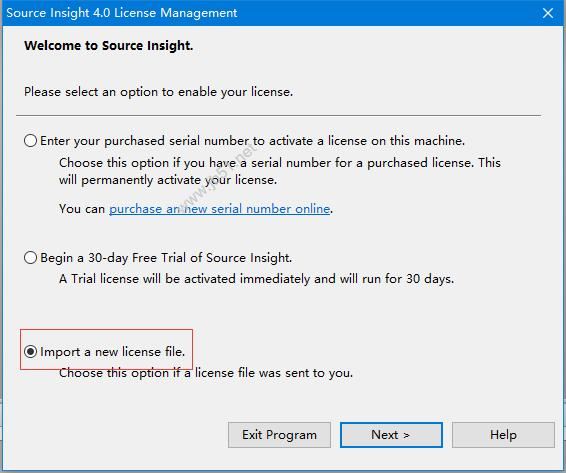Close the License Management dialog with X
The width and height of the screenshot is (566, 473).
point(548,13)
